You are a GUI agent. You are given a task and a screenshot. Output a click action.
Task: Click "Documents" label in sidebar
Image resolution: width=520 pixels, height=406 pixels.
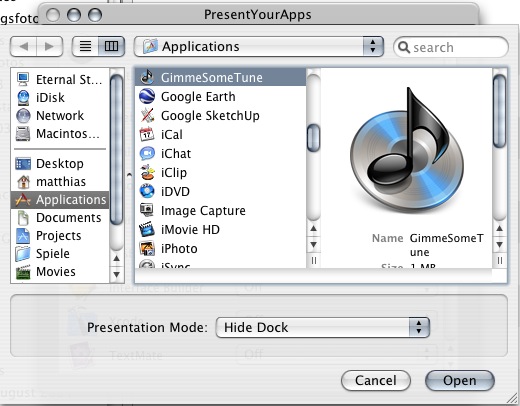69,218
